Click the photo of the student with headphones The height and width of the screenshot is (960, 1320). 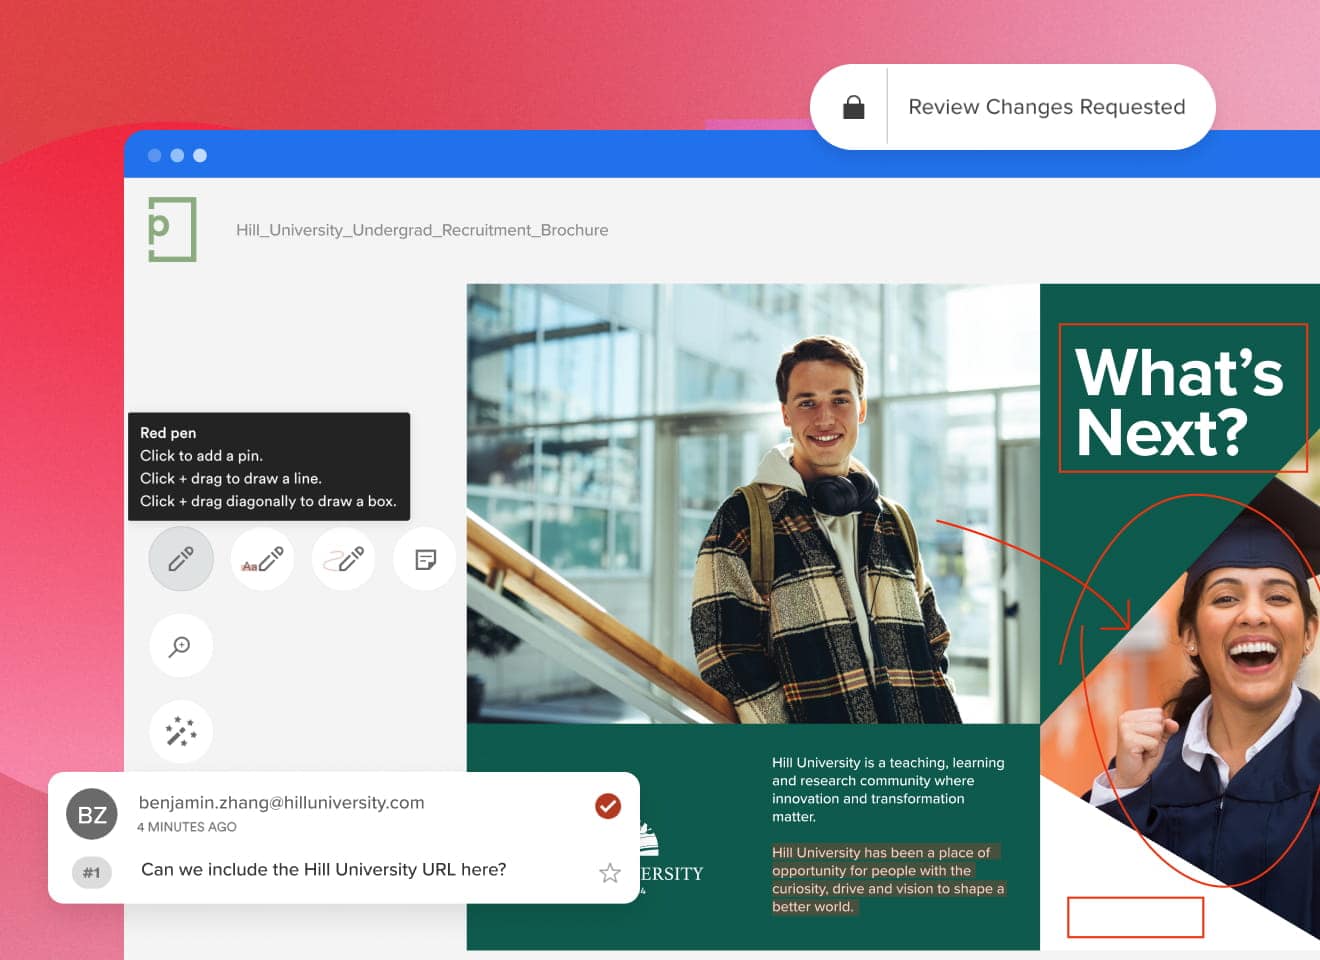pyautogui.click(x=753, y=503)
